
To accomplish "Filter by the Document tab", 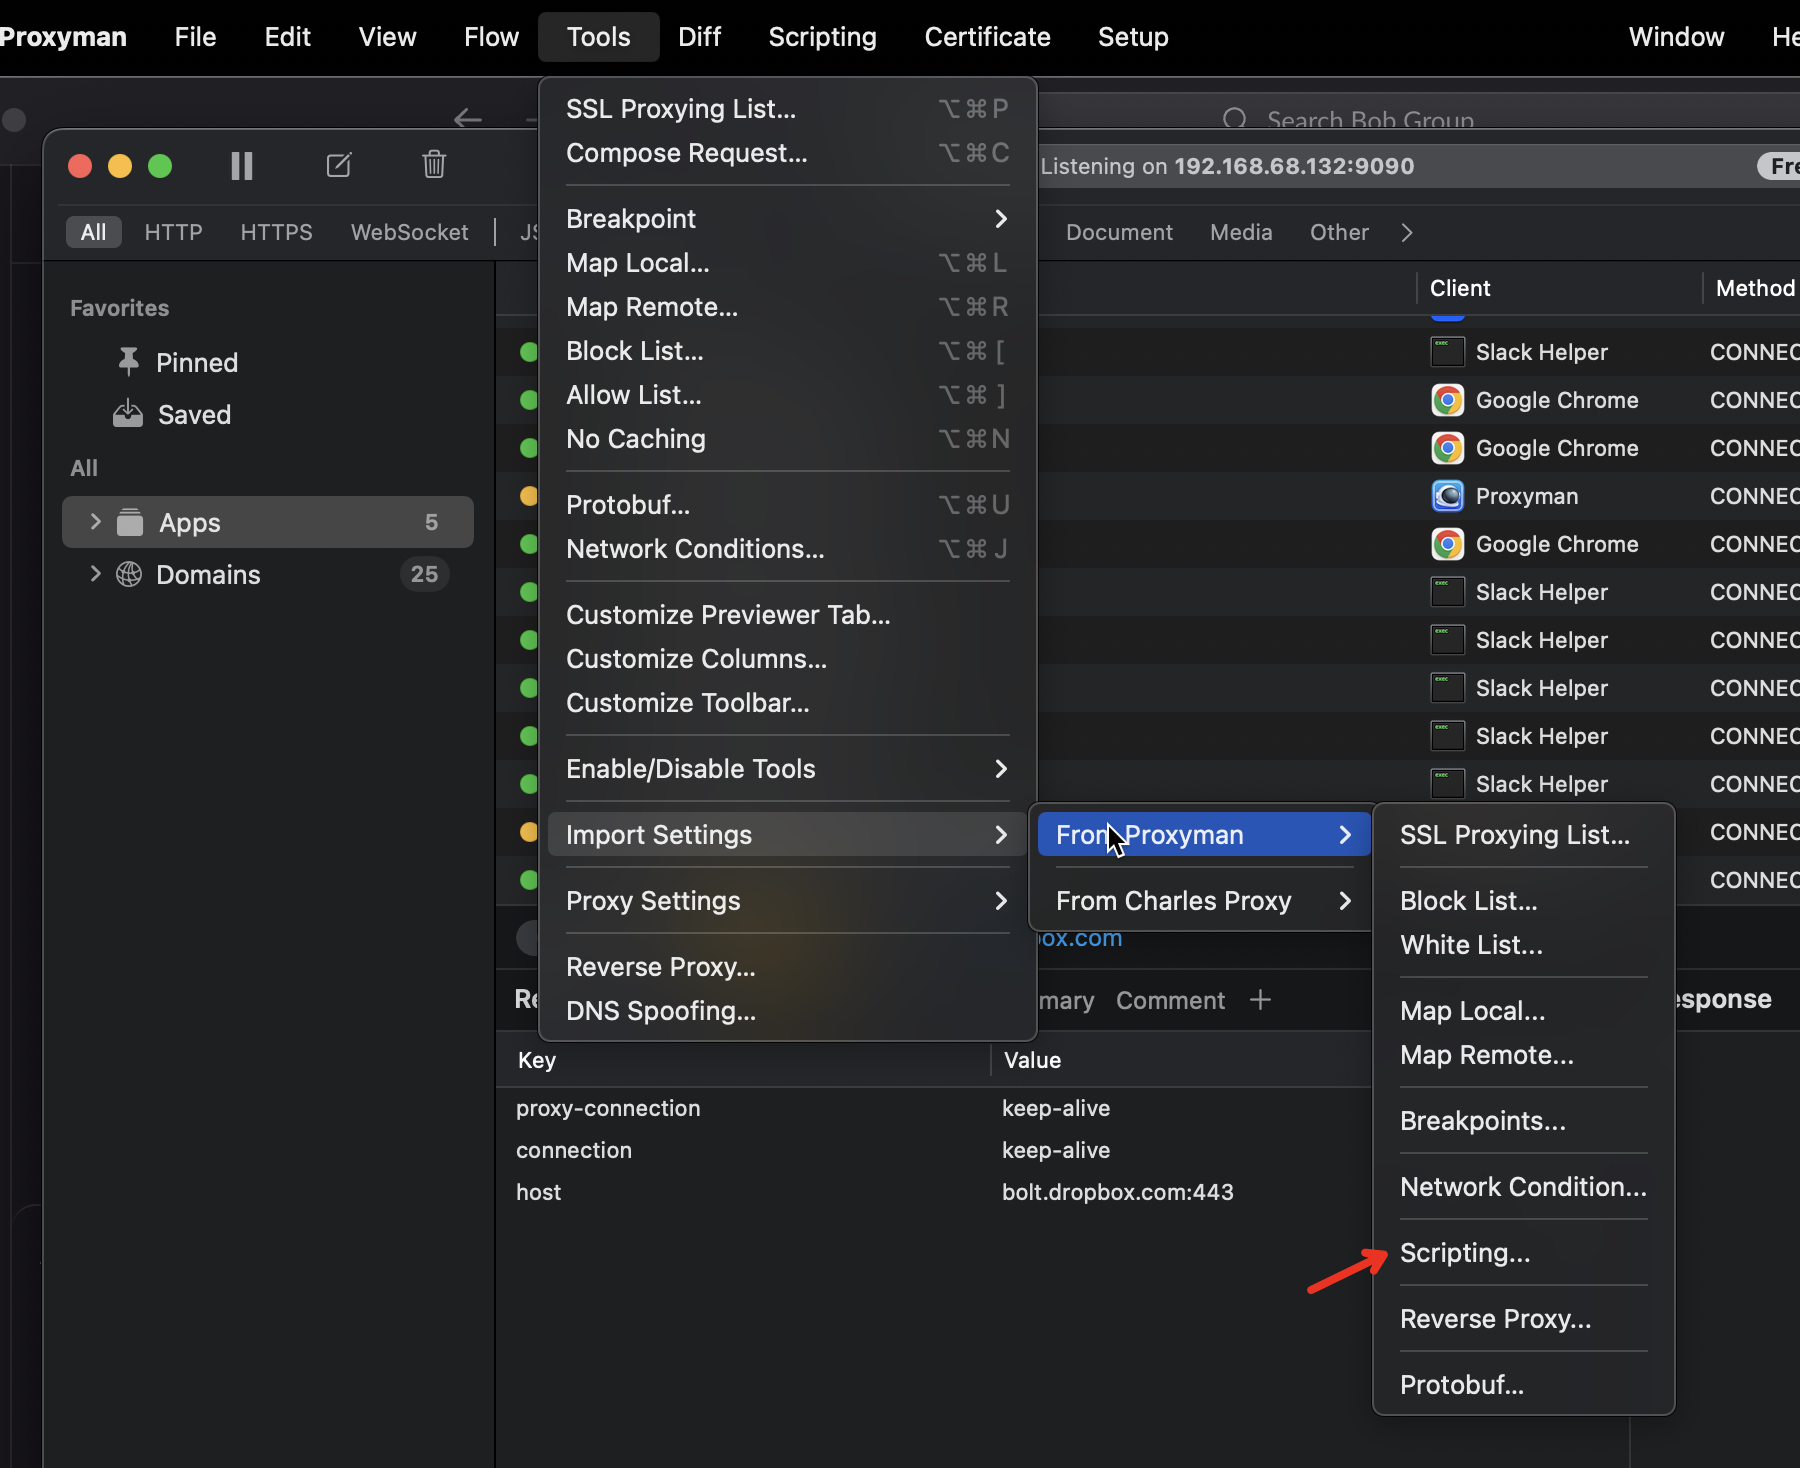I will 1119,232.
